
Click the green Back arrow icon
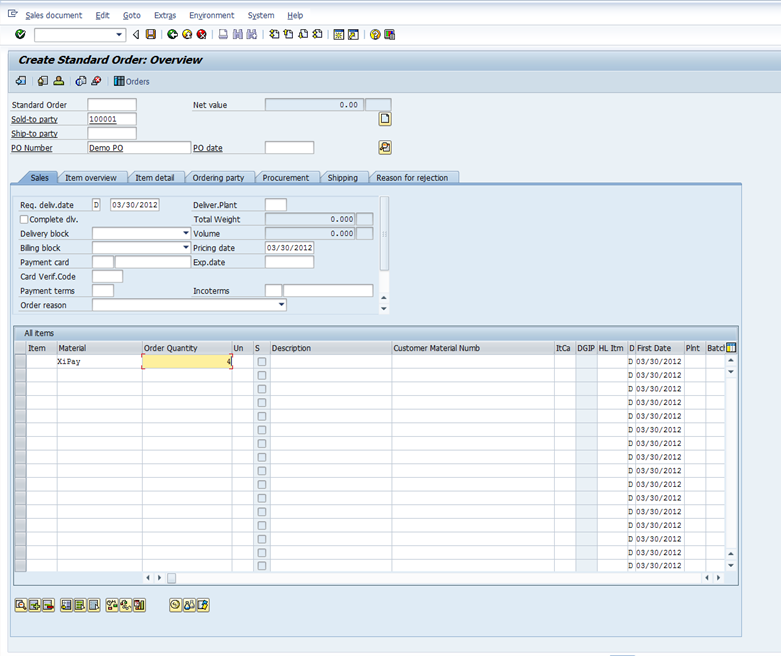[172, 34]
